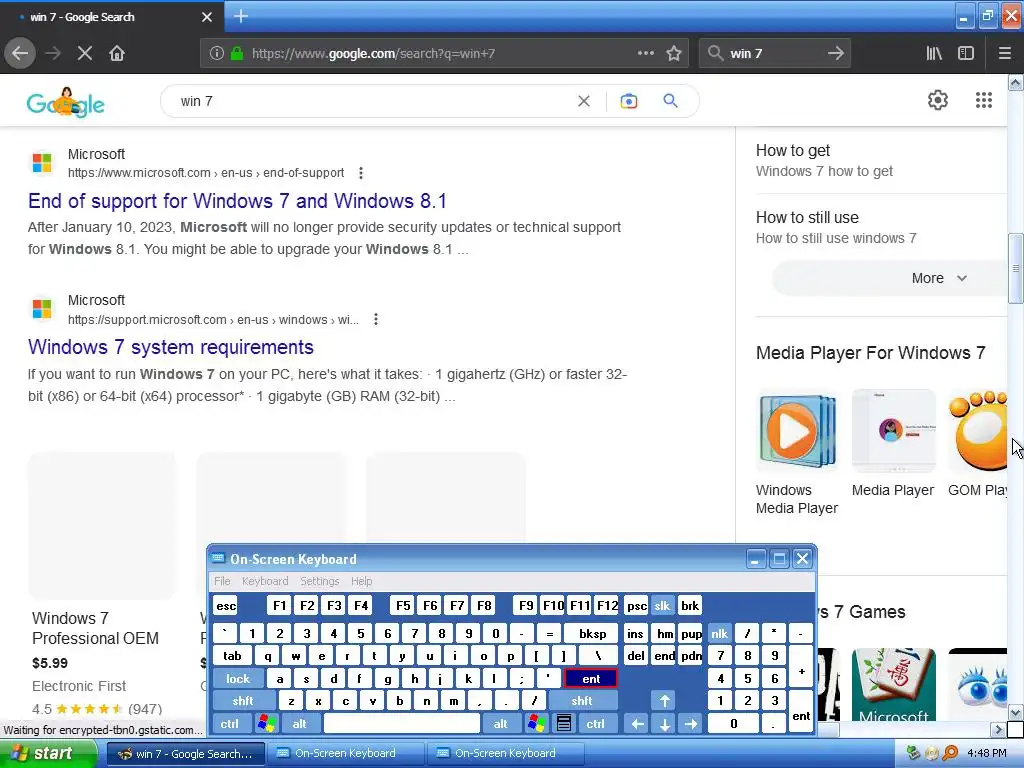
Task: Stop loading the page
Action: 84,54
